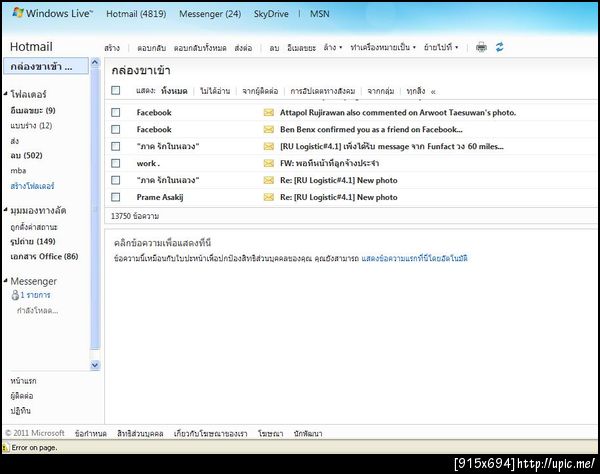Click the แสดงข้อความแรก auto-display link
600x474 pixels.
pos(414,258)
